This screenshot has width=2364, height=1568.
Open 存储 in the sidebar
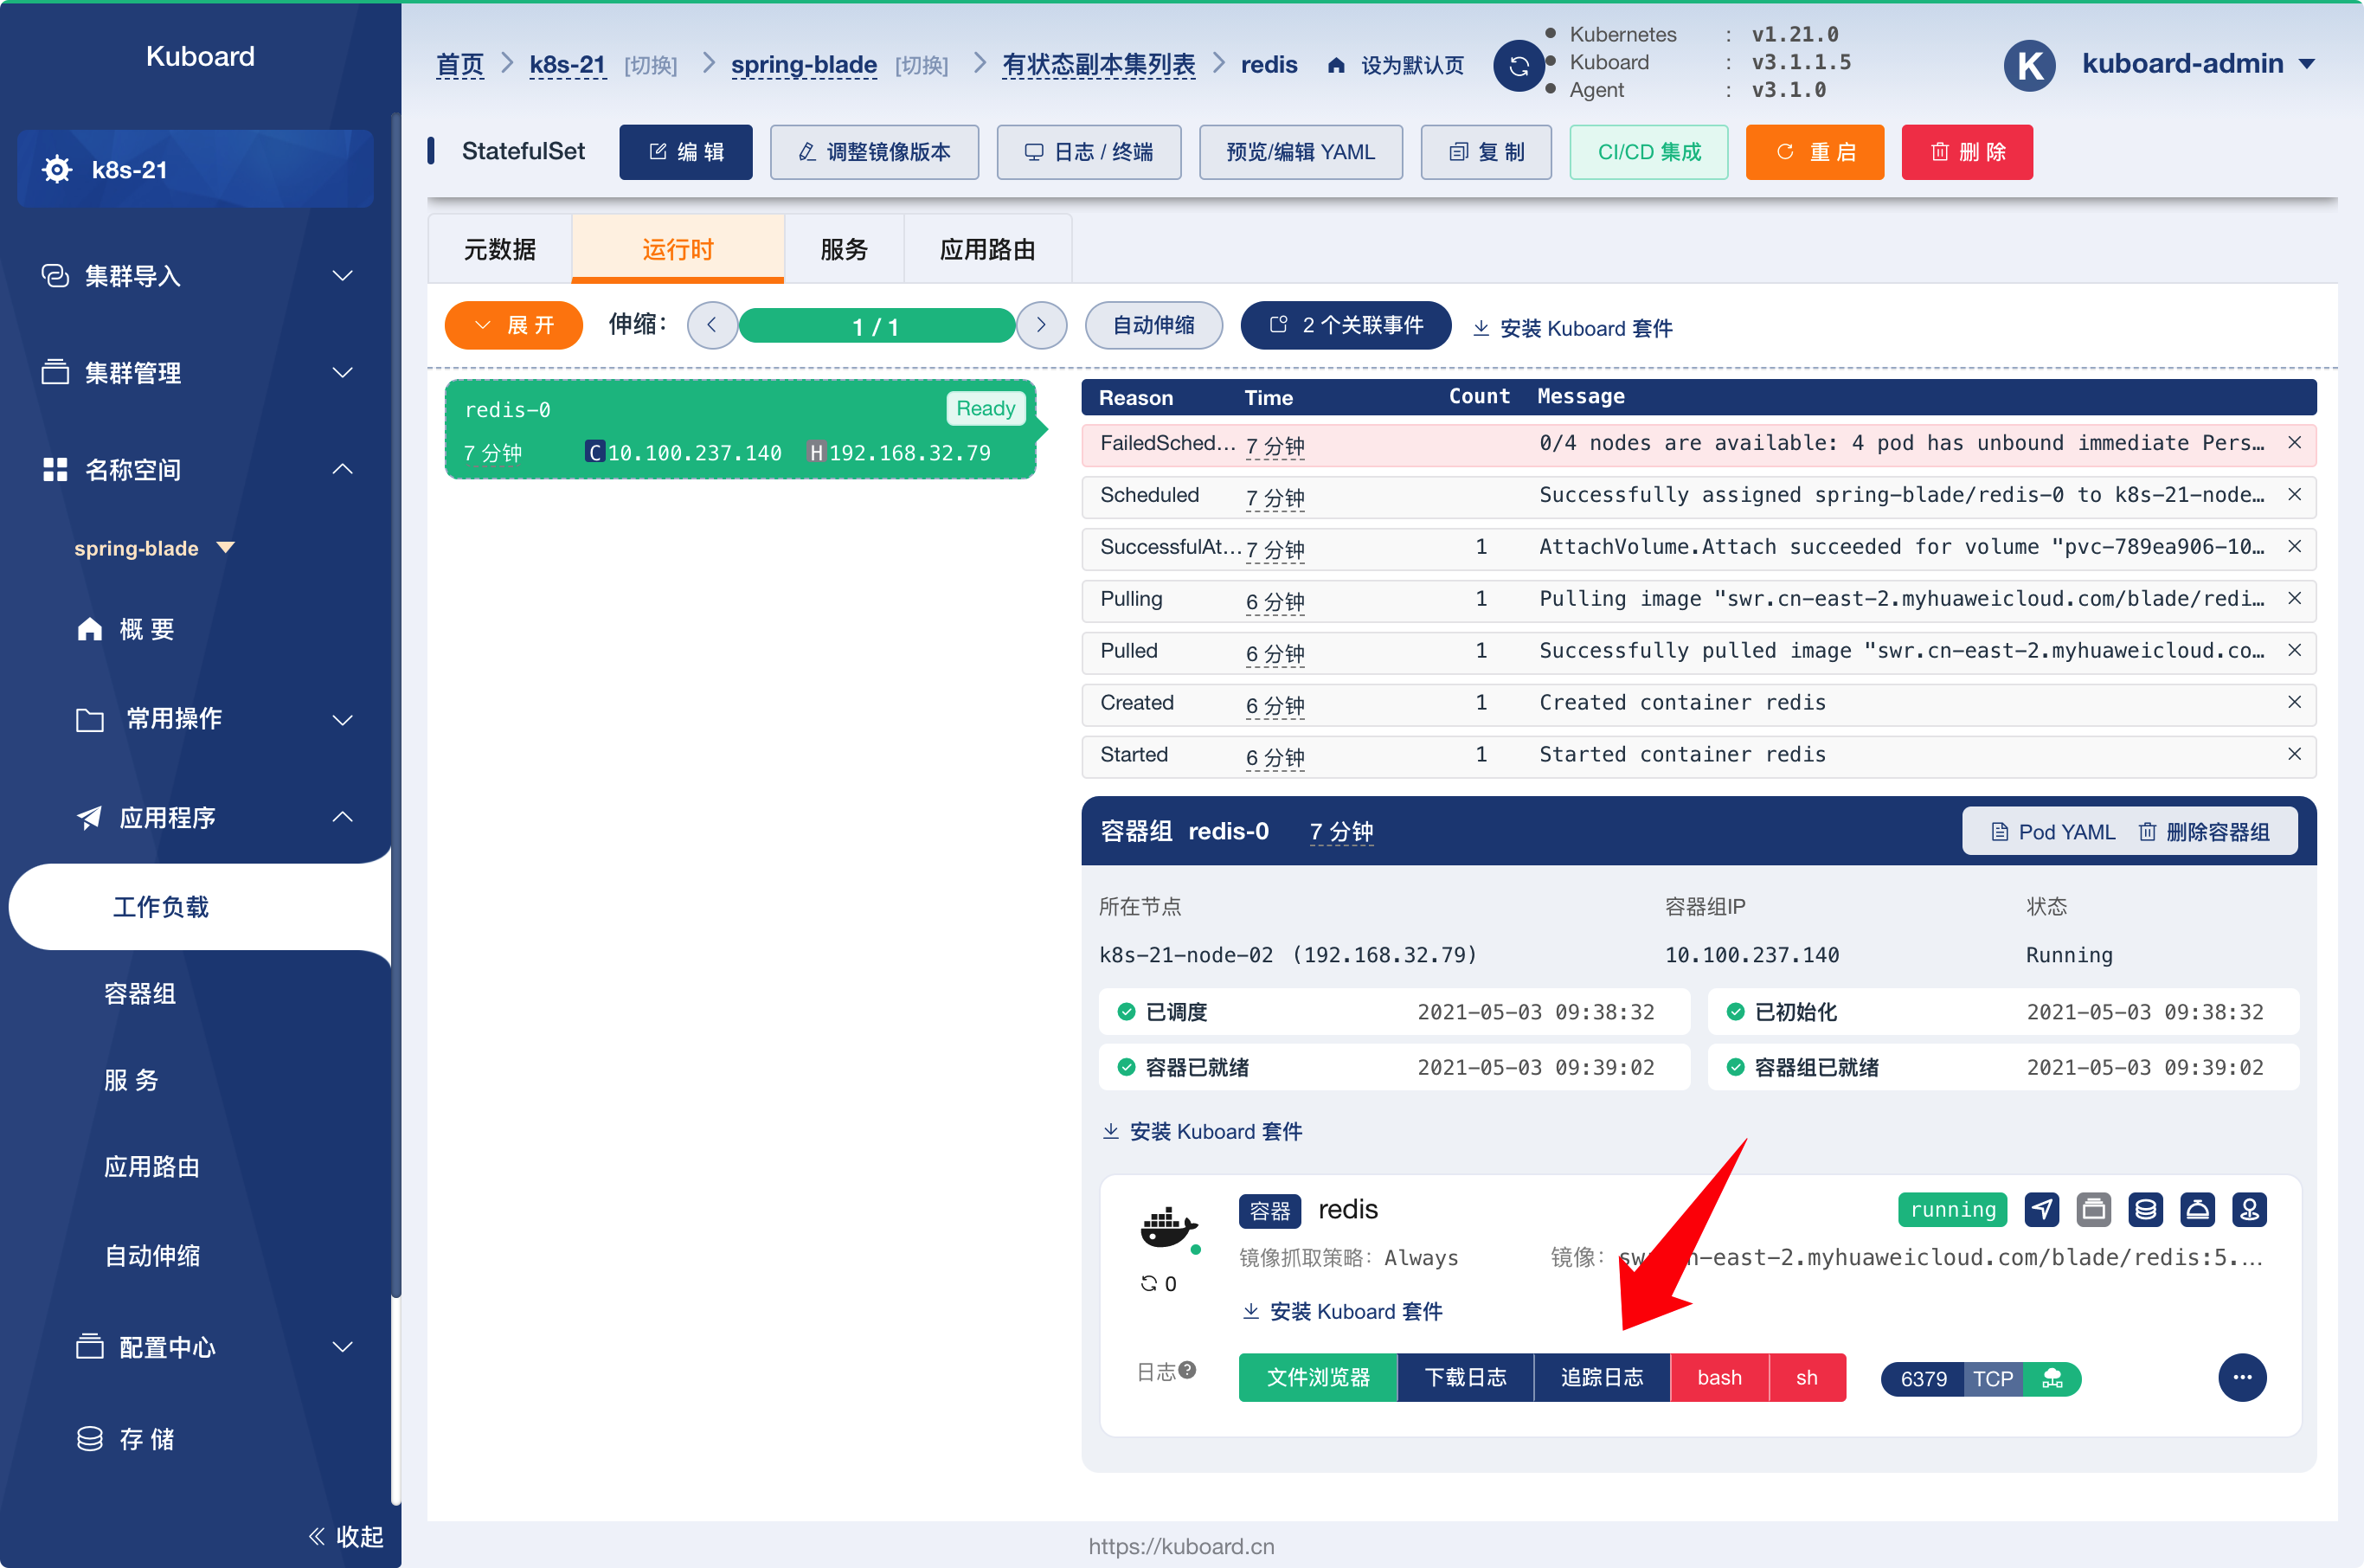tap(146, 1439)
